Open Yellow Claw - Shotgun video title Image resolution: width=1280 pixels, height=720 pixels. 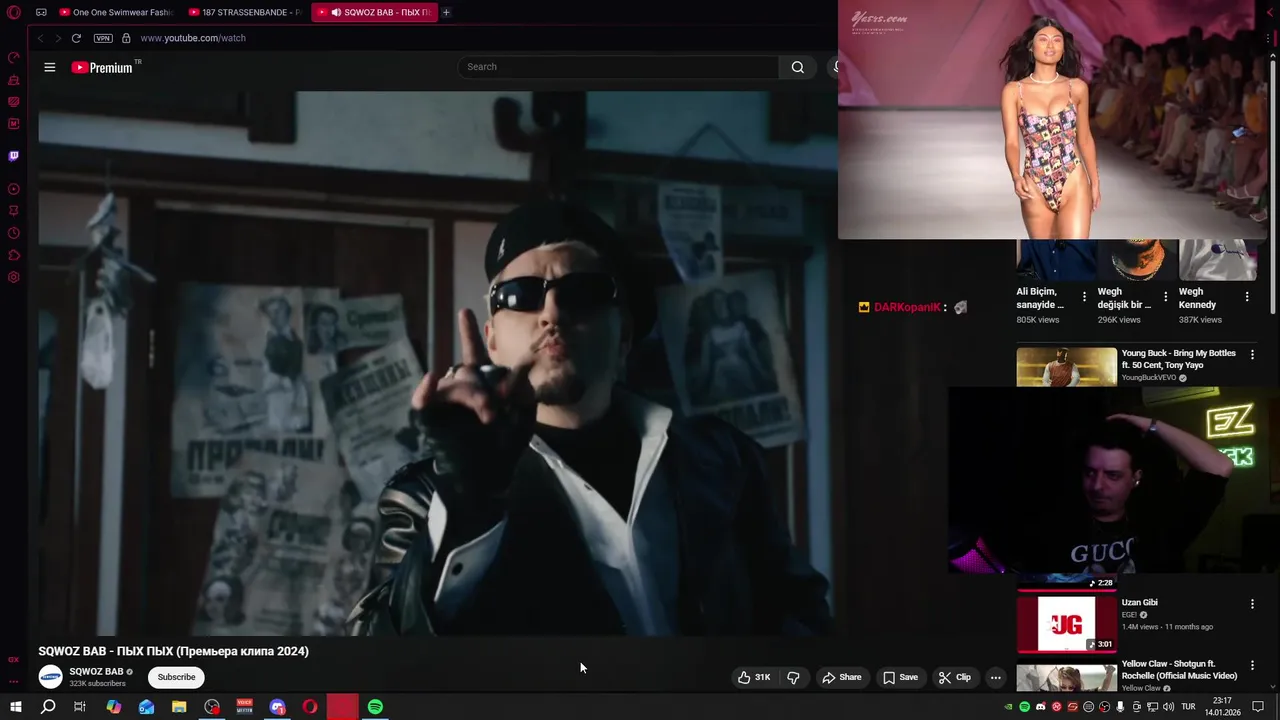point(1179,669)
